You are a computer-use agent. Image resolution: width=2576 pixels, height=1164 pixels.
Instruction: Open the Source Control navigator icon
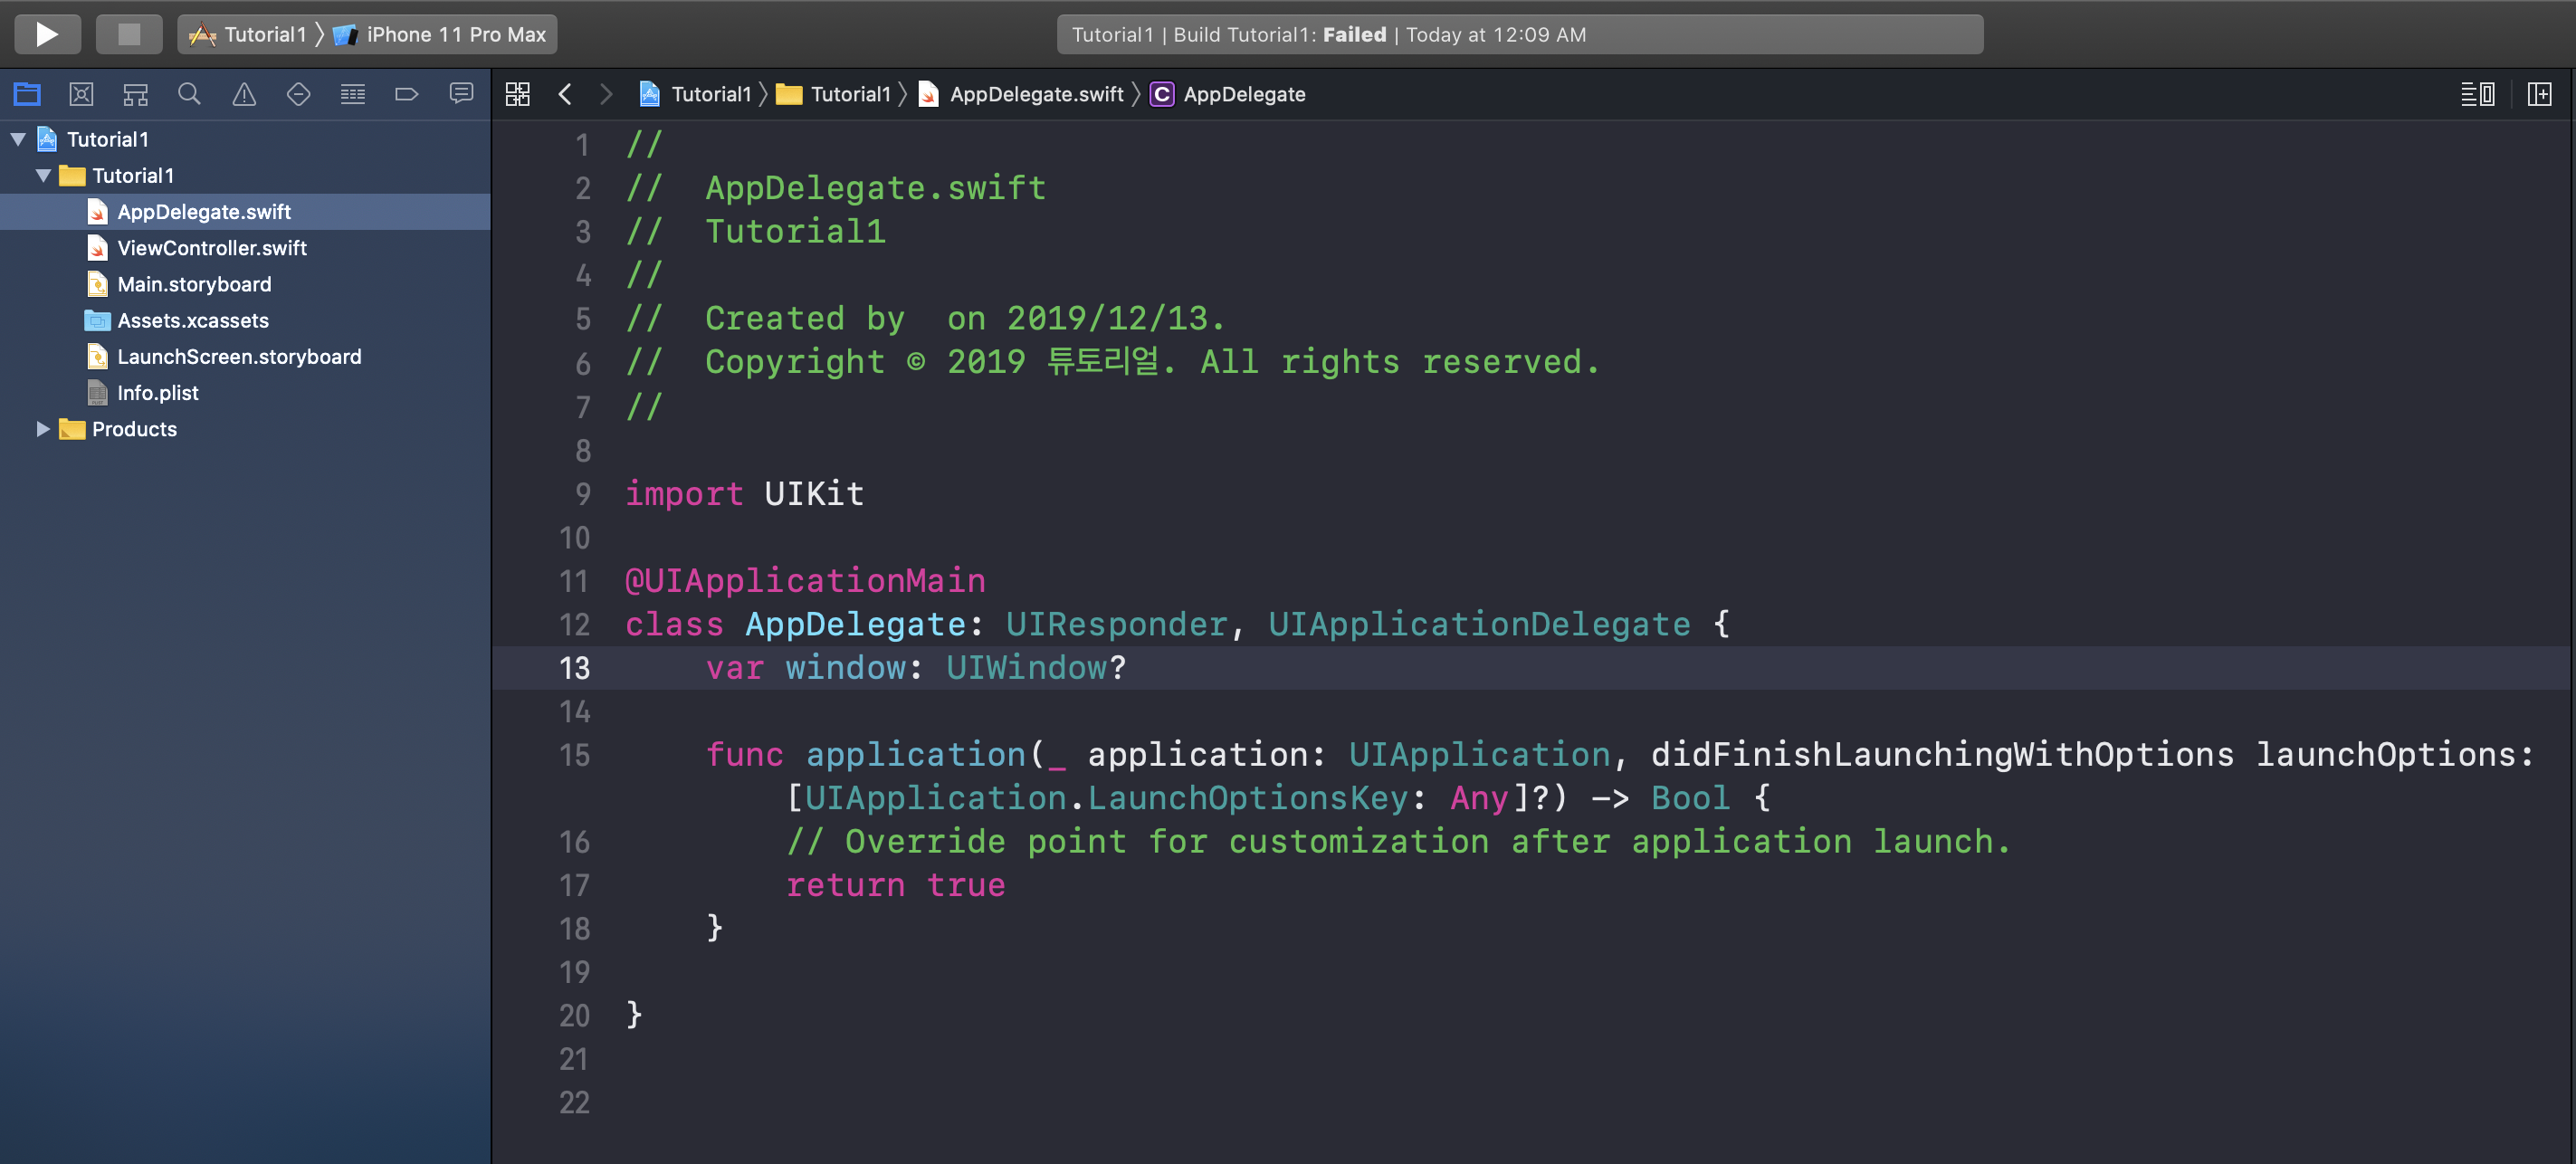81,94
